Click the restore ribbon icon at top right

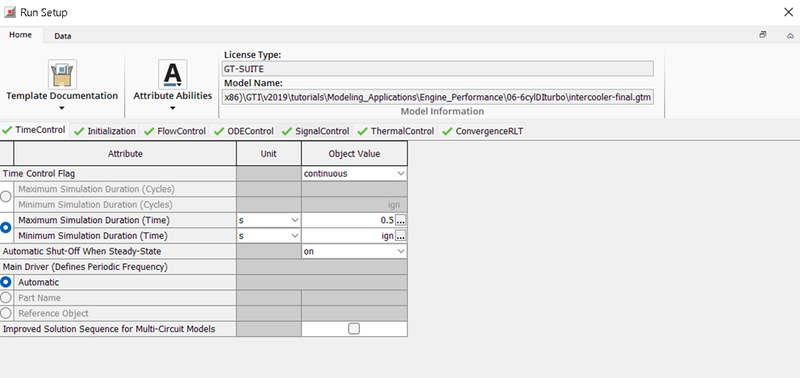pos(763,35)
